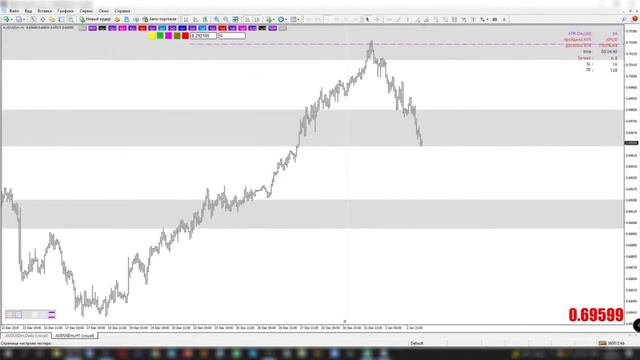Image resolution: width=640 pixels, height=360 pixels.
Task: Click the Spread label in info panel
Action: coord(584,58)
